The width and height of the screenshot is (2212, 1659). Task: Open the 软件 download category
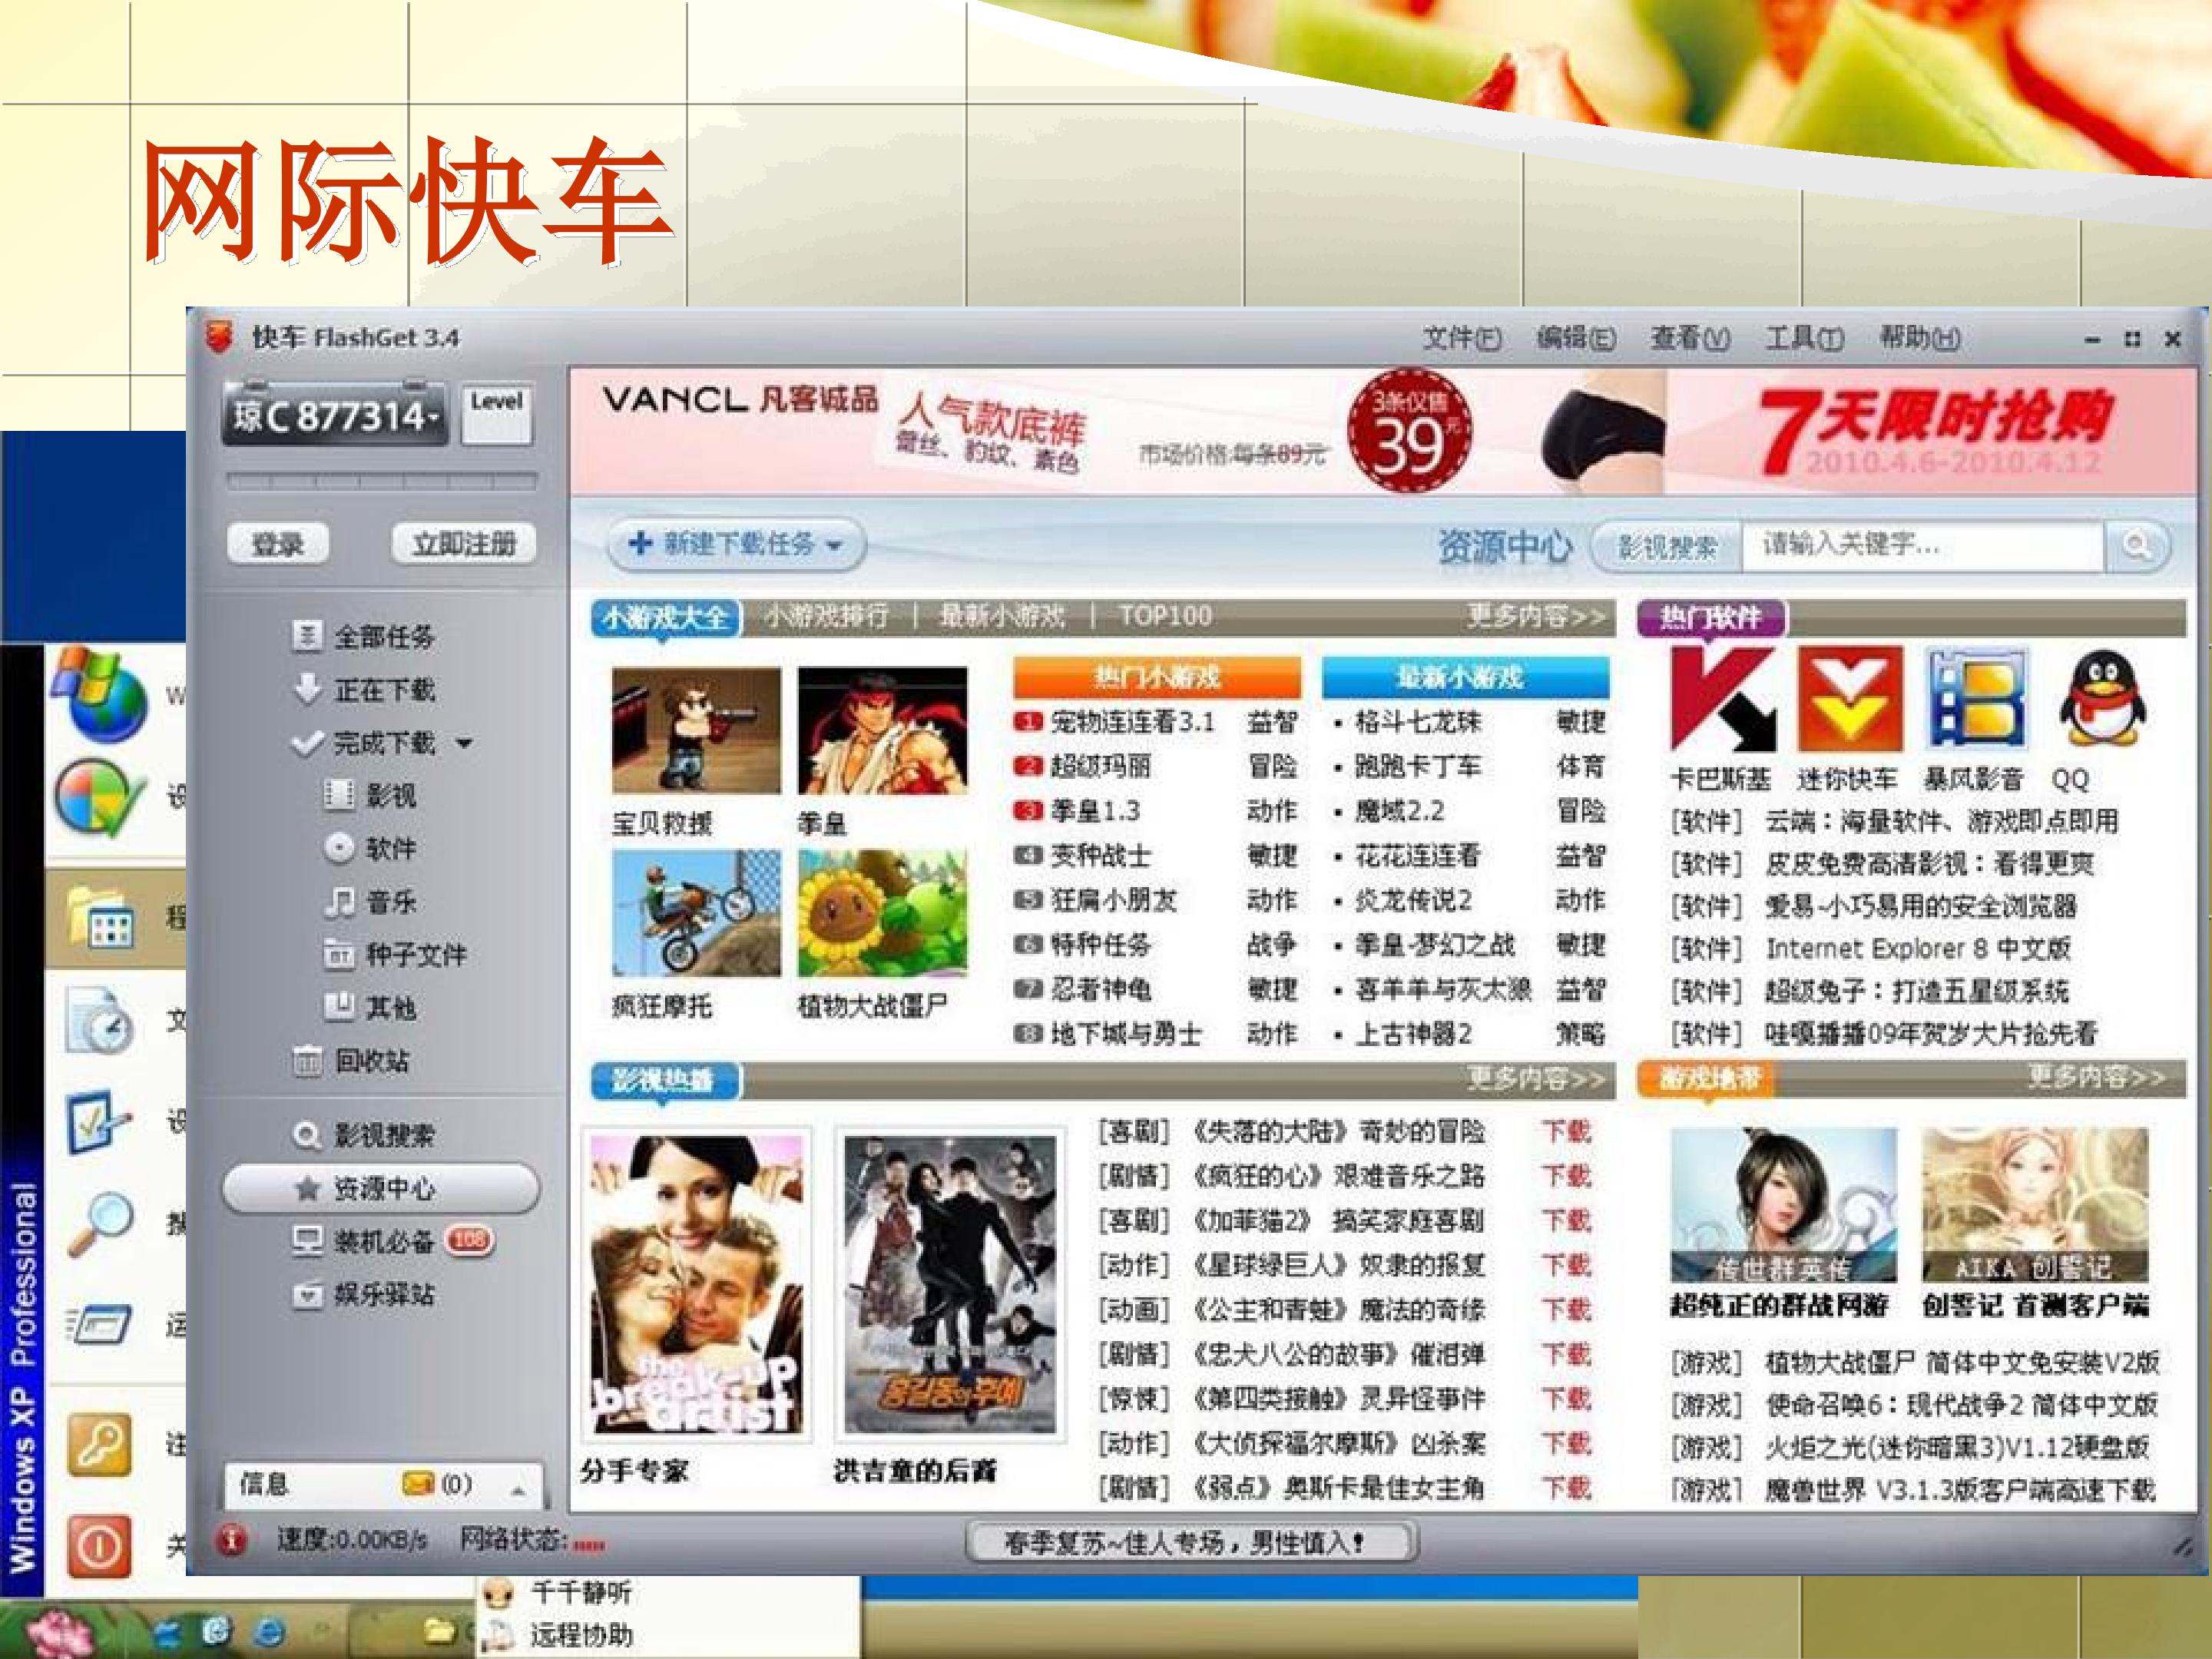[370, 848]
